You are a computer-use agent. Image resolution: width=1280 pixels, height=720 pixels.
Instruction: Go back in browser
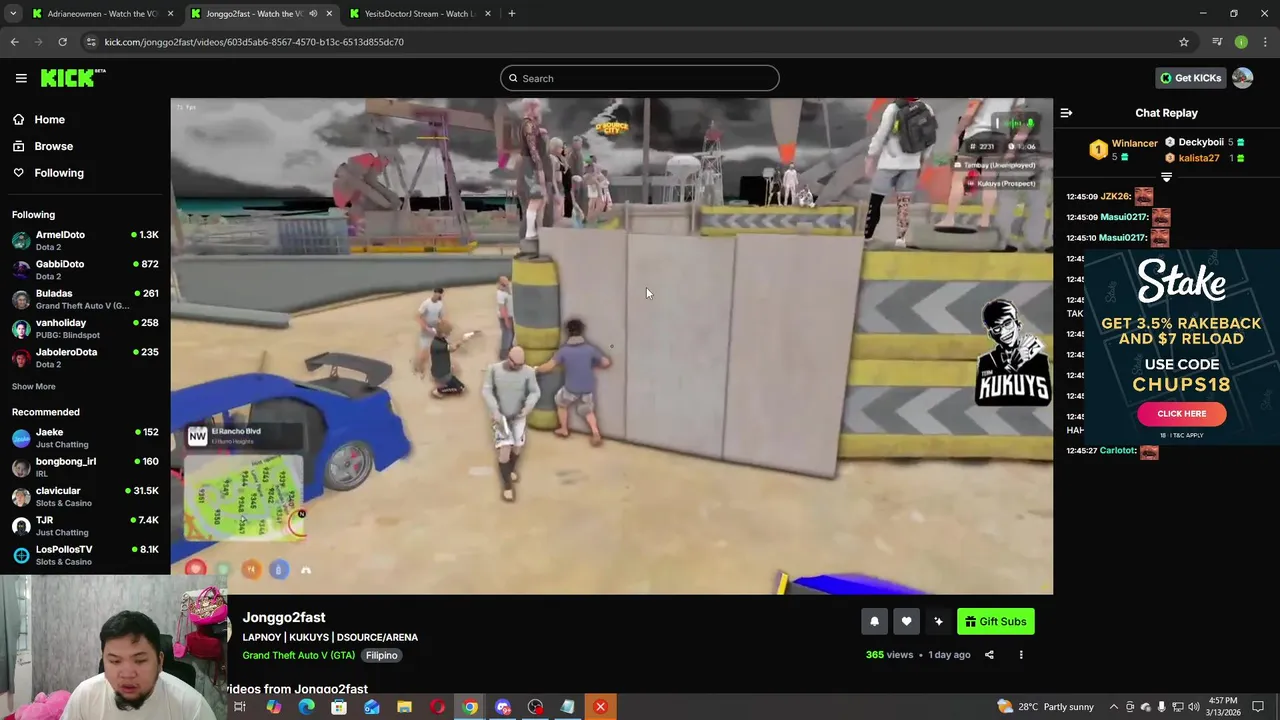point(14,42)
